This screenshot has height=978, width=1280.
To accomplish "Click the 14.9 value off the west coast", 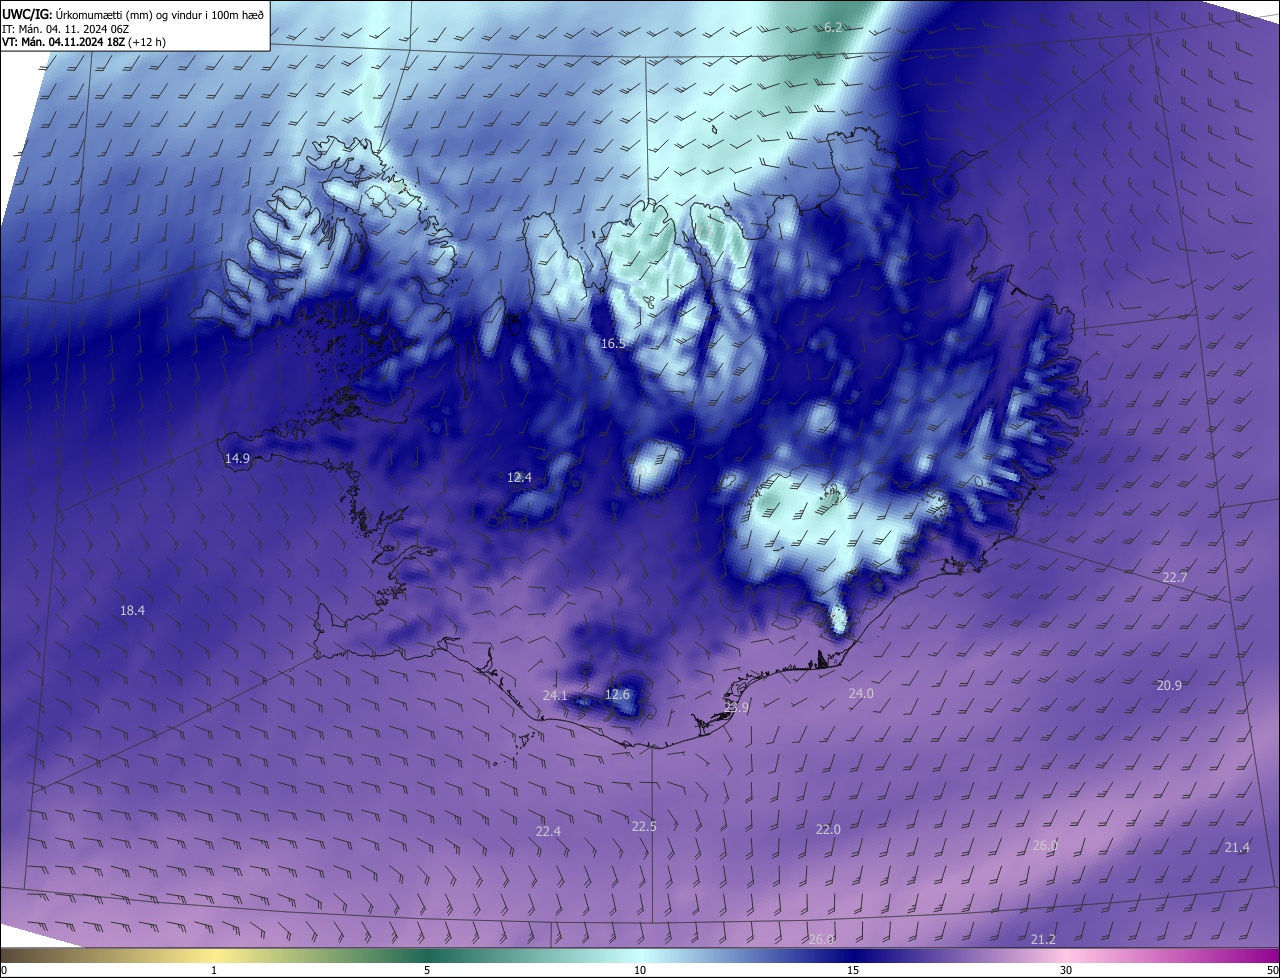I will [237, 458].
